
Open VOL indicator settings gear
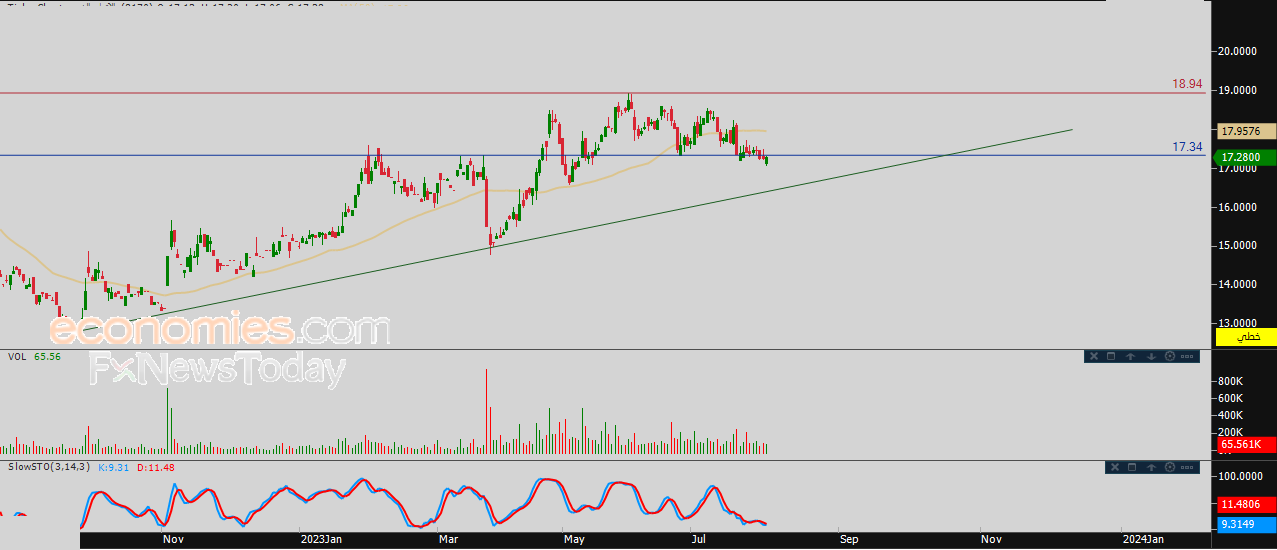[x=1170, y=356]
